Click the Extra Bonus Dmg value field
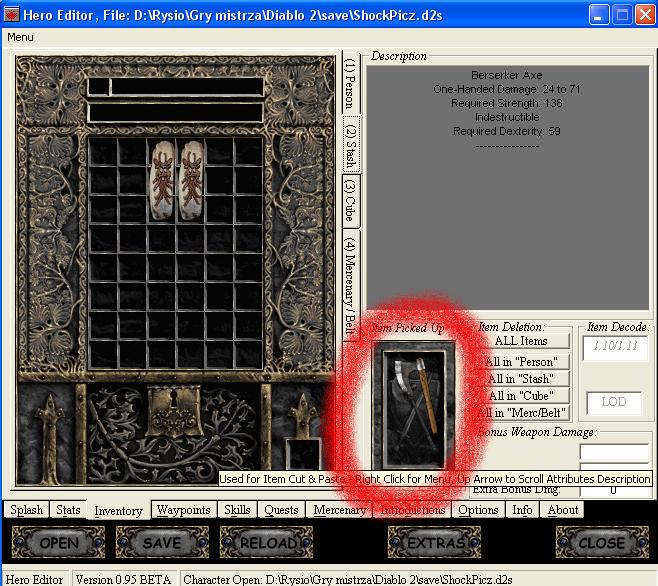658x586 pixels. point(613,490)
